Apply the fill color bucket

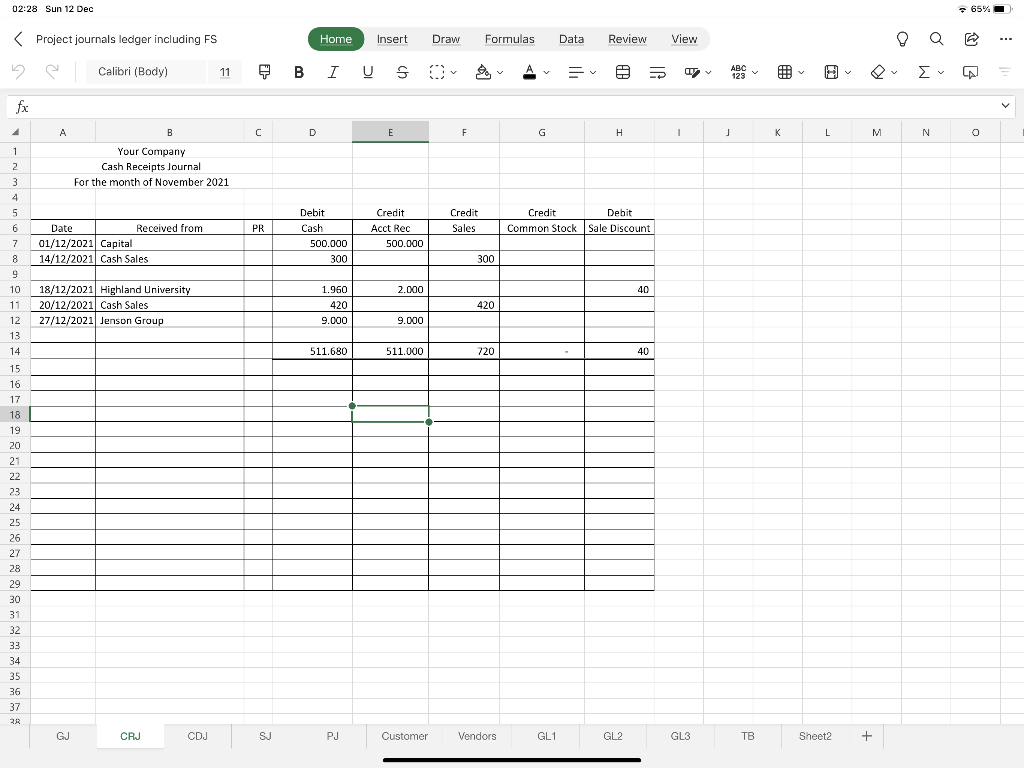(x=483, y=72)
